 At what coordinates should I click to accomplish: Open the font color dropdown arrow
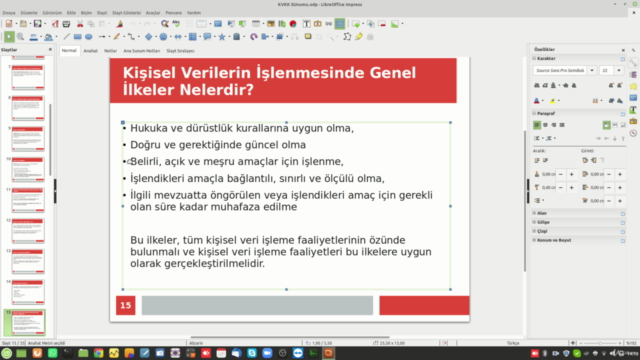point(543,101)
